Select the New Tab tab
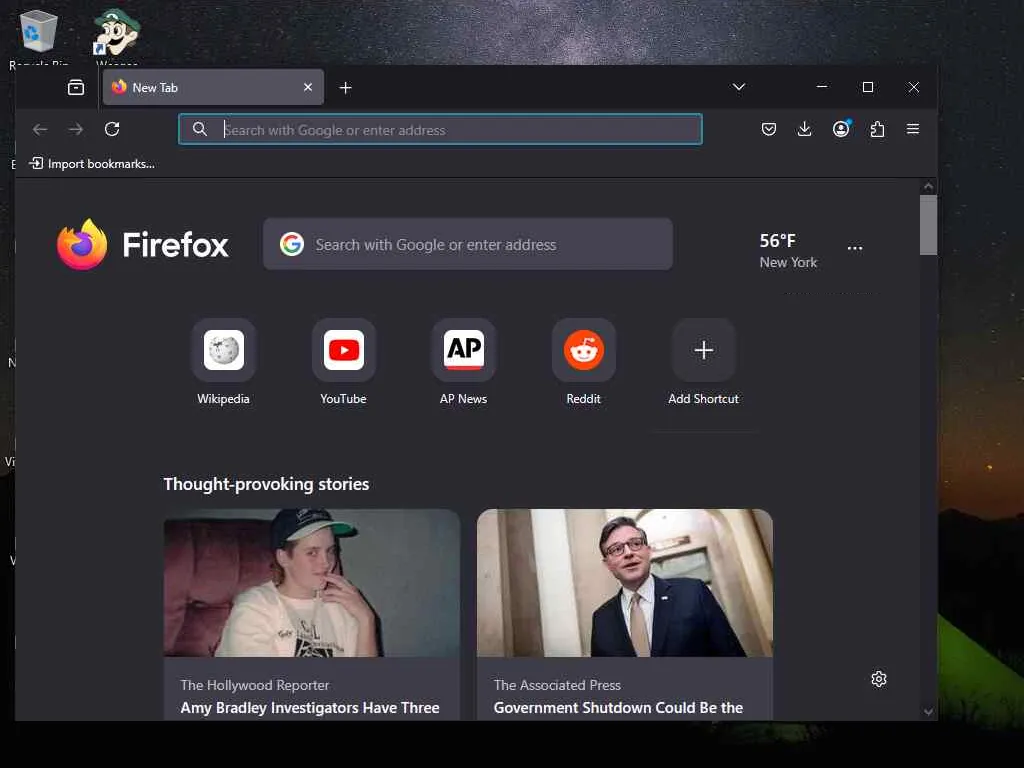The width and height of the screenshot is (1024, 768). click(214, 88)
